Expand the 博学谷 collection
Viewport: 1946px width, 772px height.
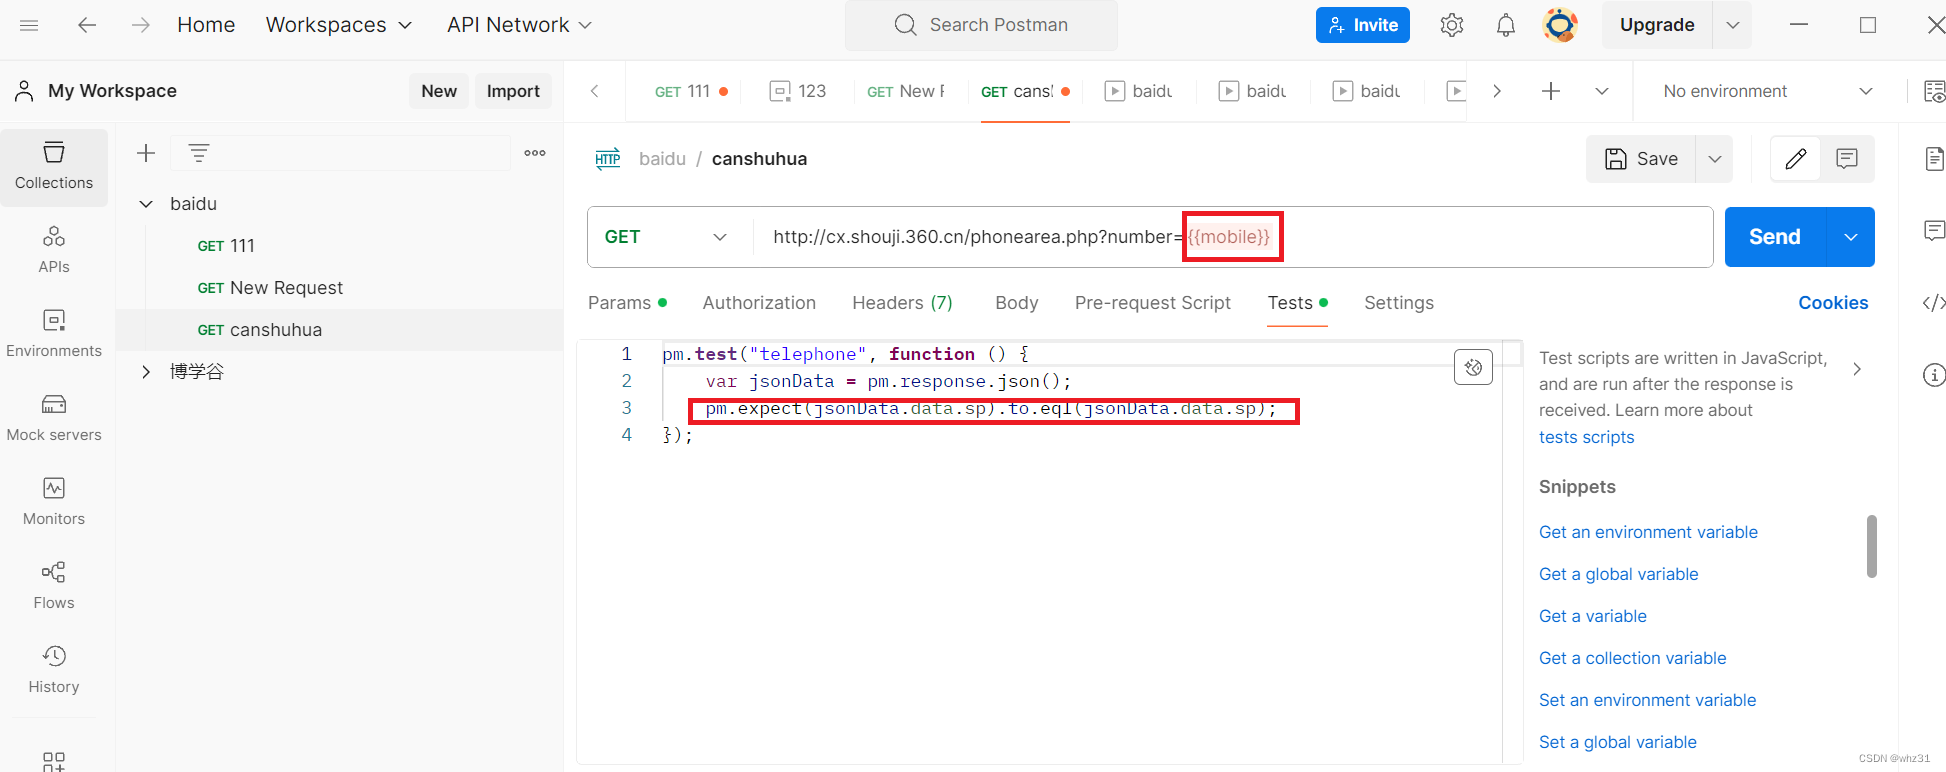[146, 372]
